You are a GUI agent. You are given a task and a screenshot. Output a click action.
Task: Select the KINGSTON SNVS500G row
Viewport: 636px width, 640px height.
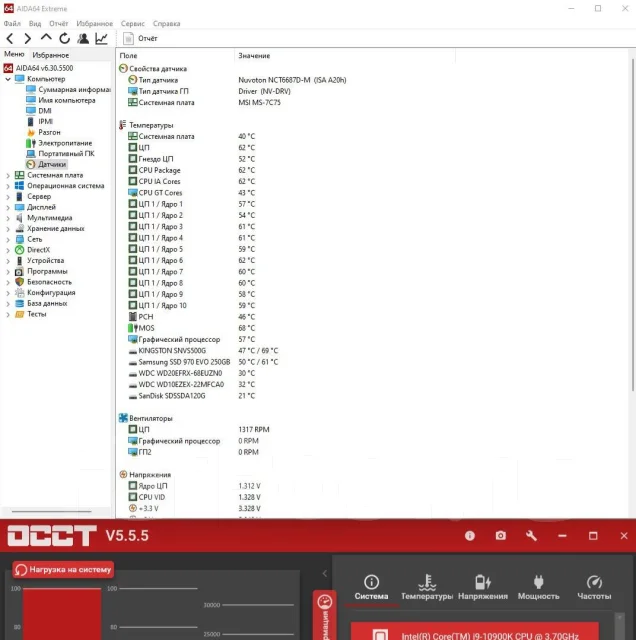pyautogui.click(x=203, y=351)
